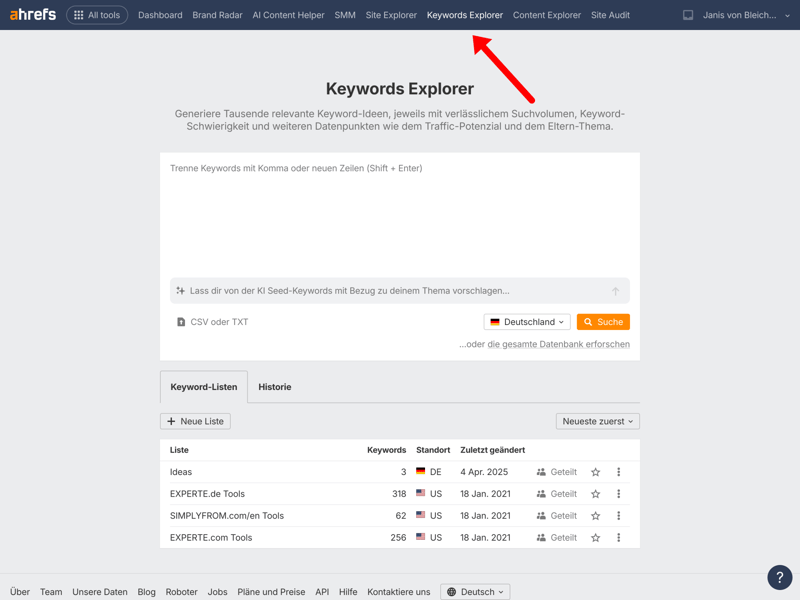Screen dimensions: 800x600
Task: Click the shared people icon for Ideas list
Action: point(541,472)
